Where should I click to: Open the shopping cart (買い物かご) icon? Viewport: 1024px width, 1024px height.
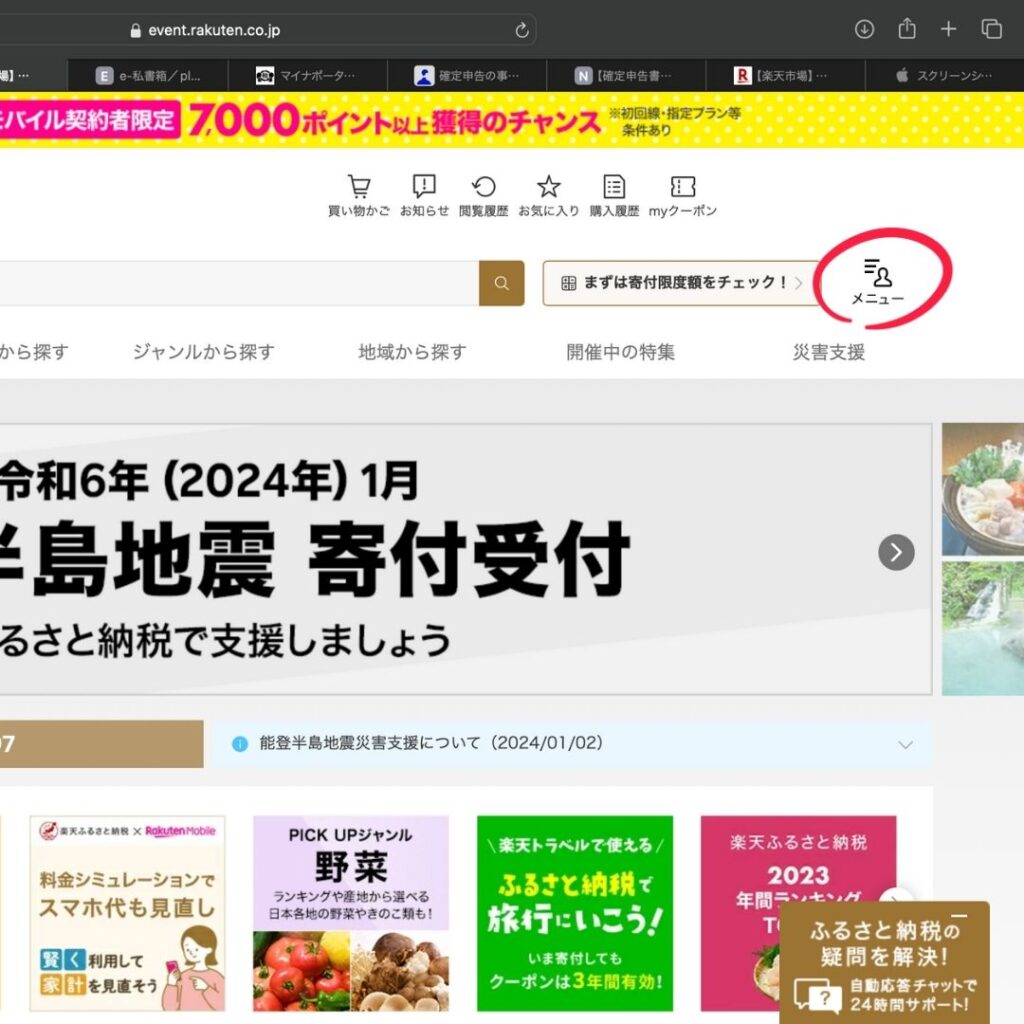(359, 195)
